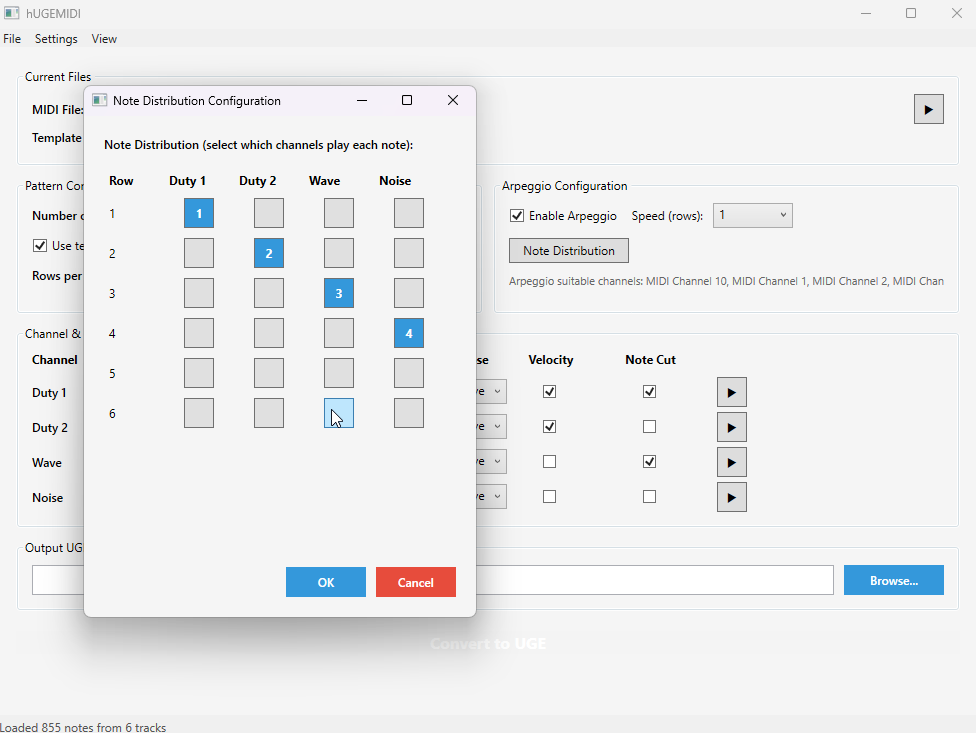
Task: Toggle Row 1 Noise cell
Action: click(x=409, y=213)
